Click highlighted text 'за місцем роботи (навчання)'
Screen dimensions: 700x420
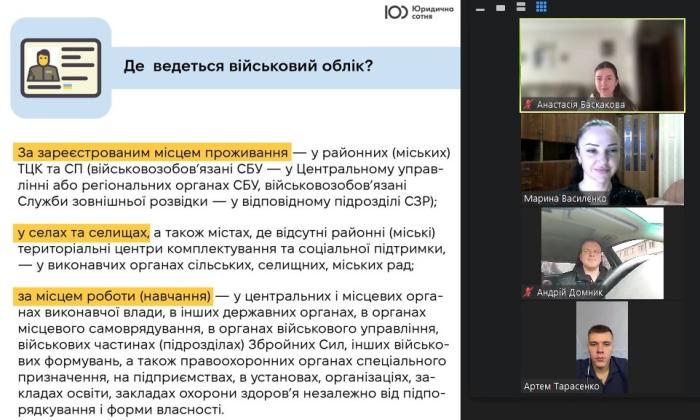115,297
